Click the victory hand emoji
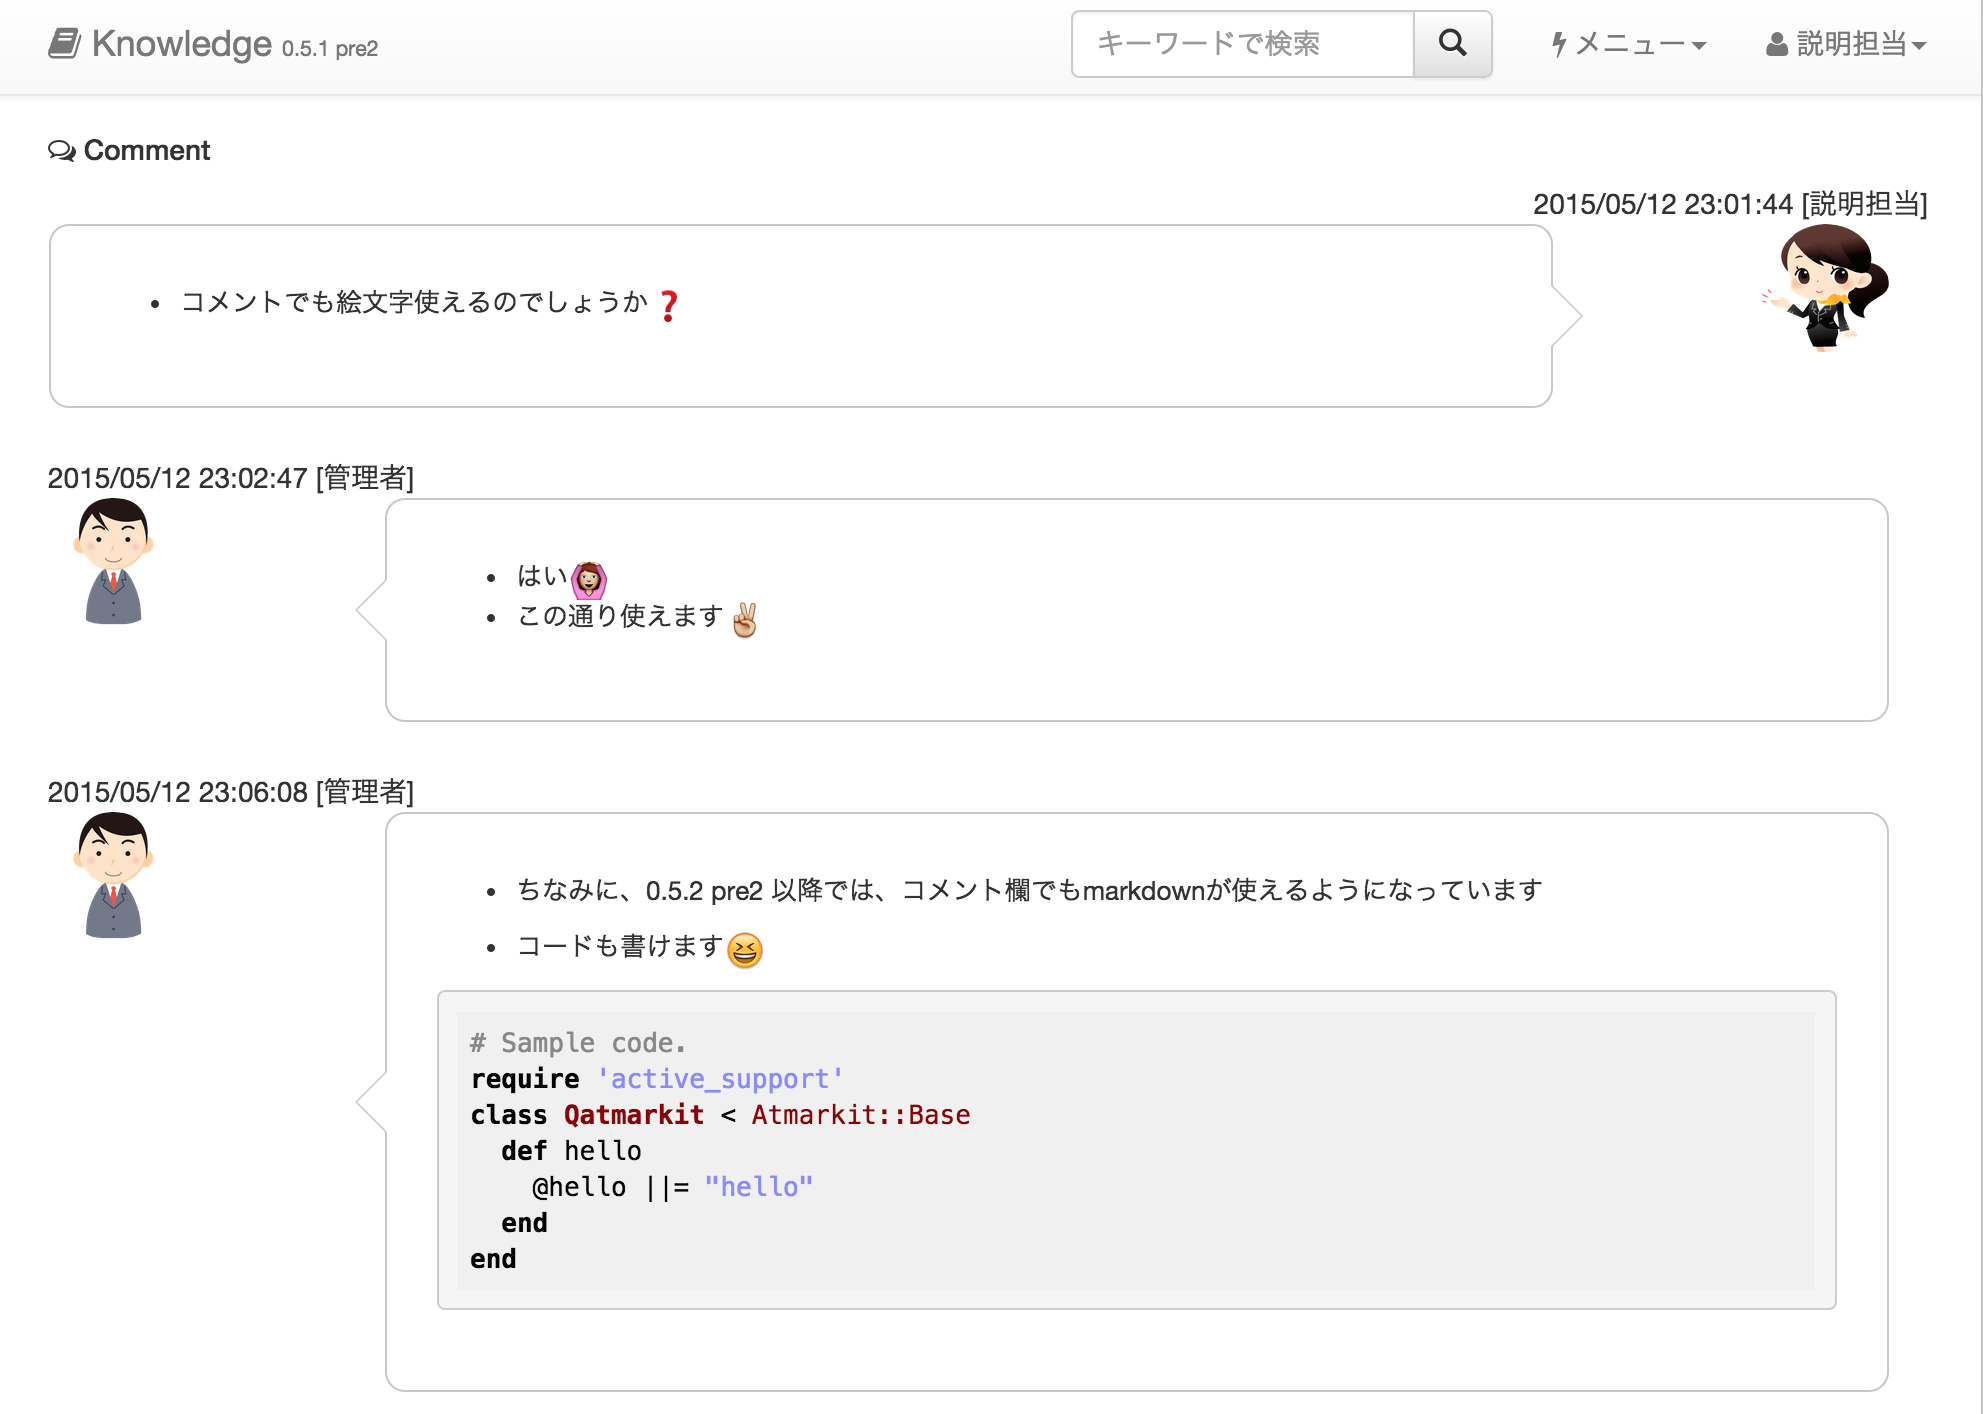1983x1414 pixels. tap(745, 619)
